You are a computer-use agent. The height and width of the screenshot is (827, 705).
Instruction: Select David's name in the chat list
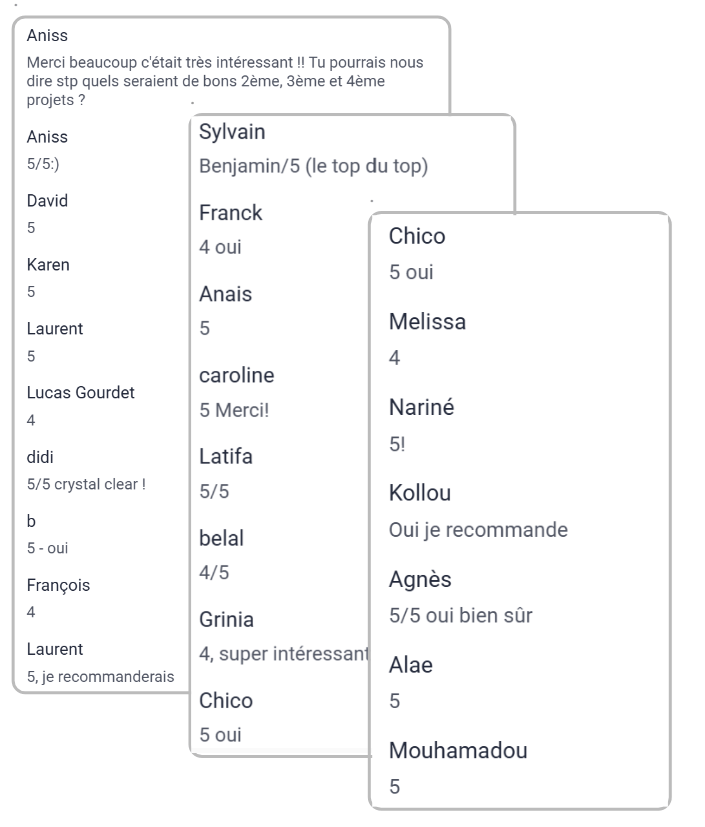[x=47, y=200]
